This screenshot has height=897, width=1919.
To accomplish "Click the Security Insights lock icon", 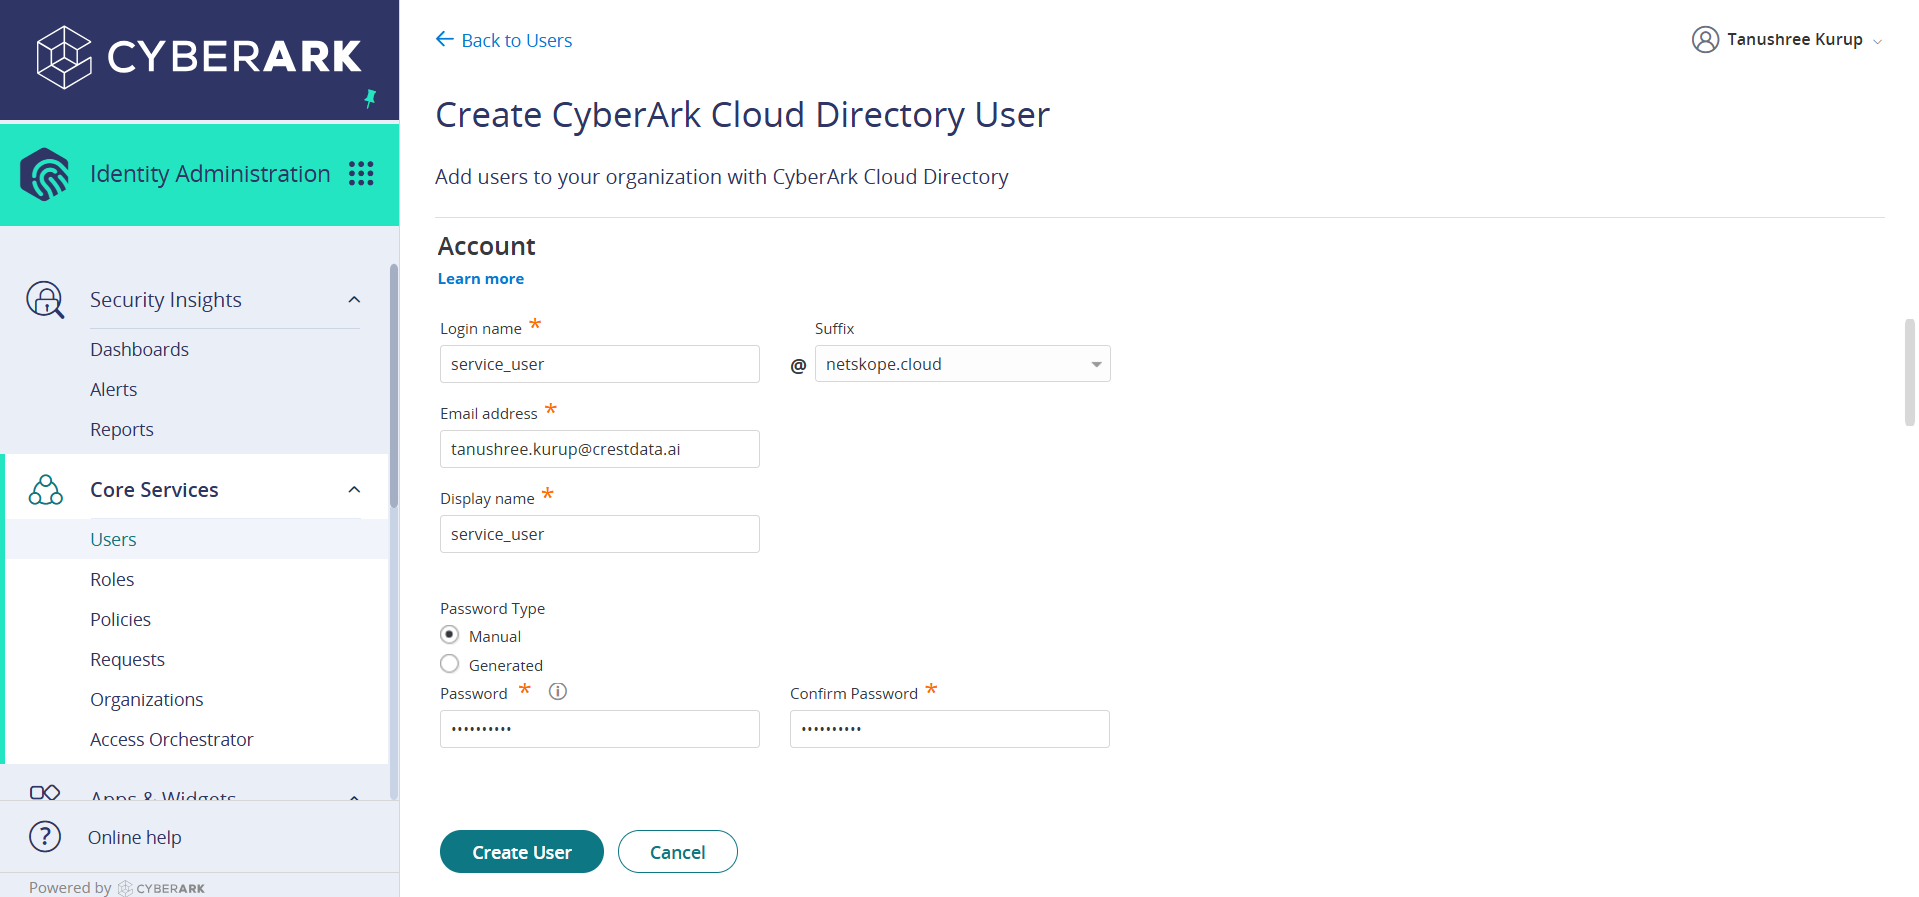I will 45,299.
